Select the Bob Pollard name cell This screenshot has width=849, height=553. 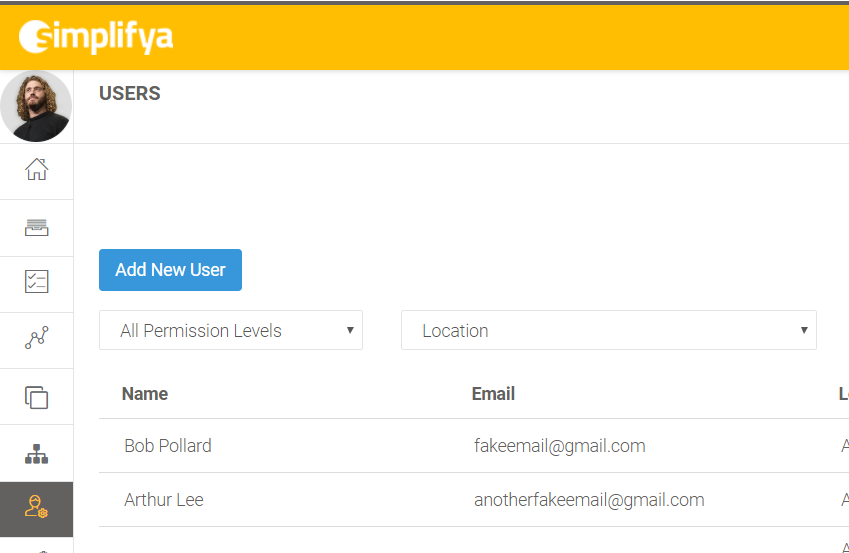168,446
